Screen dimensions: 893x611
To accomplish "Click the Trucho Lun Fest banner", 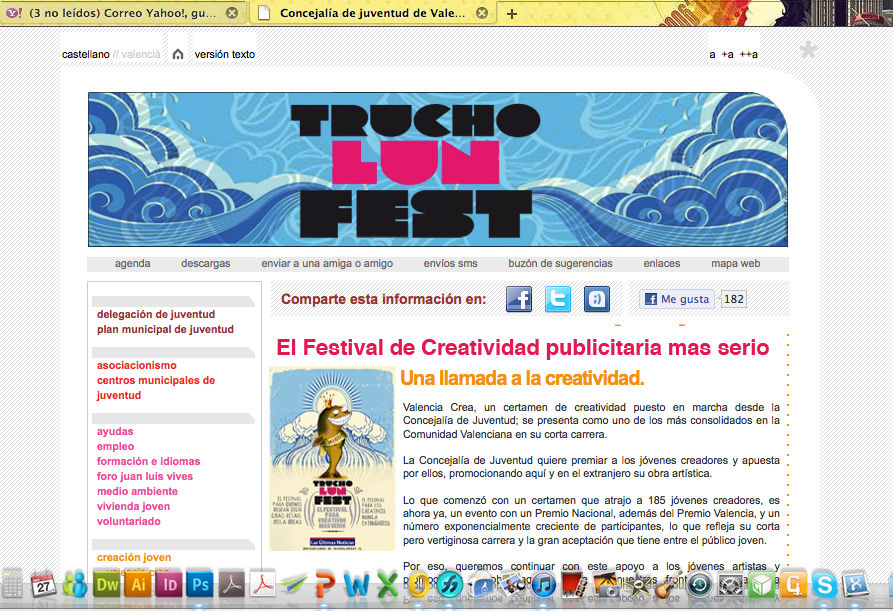I will [437, 169].
